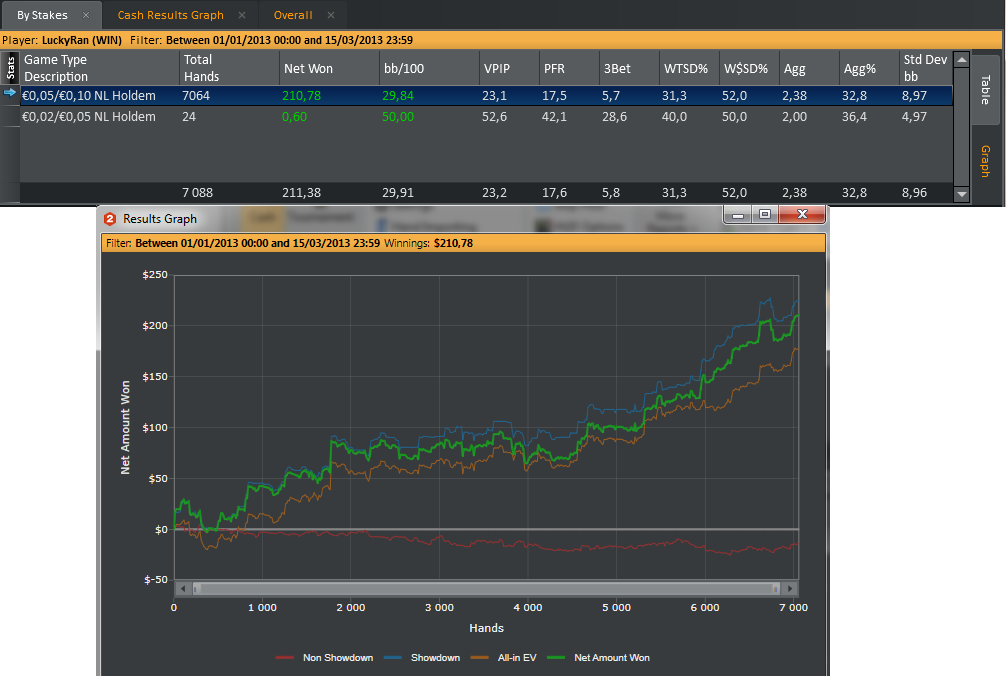Toggle the Non Showdown legend entry
Image resolution: width=1006 pixels, height=684 pixels.
point(325,658)
